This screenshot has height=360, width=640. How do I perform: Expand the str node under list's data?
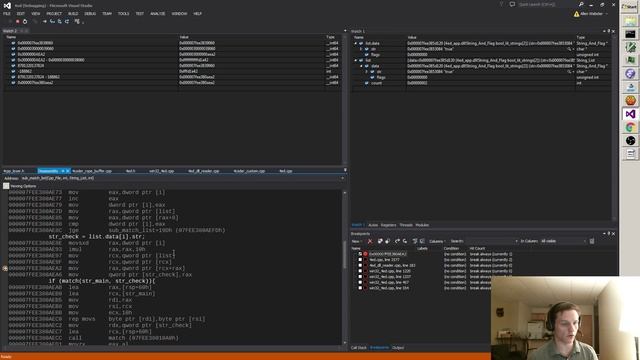(x=367, y=72)
